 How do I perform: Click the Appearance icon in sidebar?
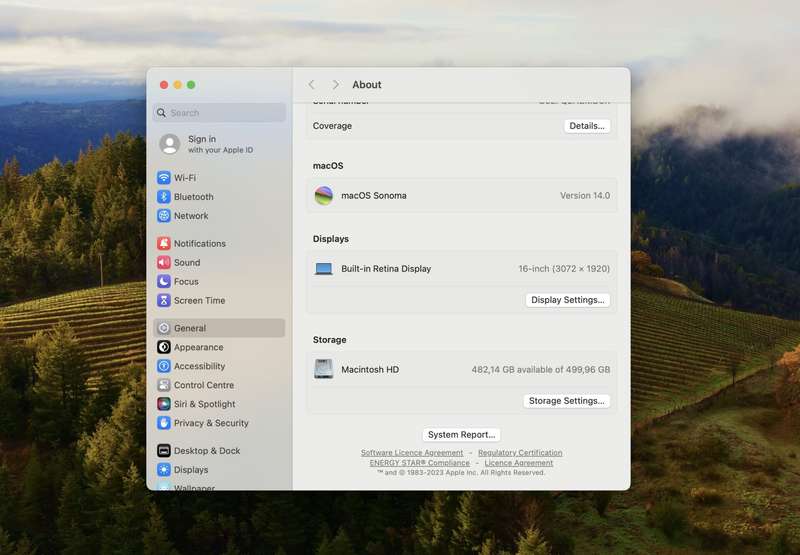[164, 347]
